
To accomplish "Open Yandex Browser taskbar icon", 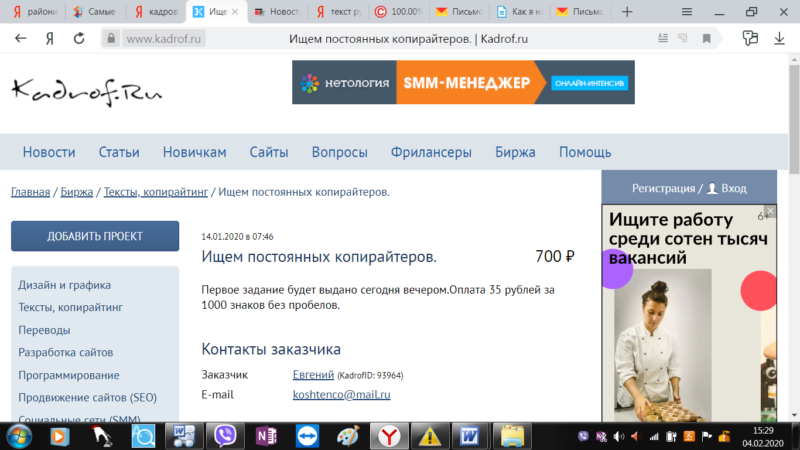I will [389, 436].
